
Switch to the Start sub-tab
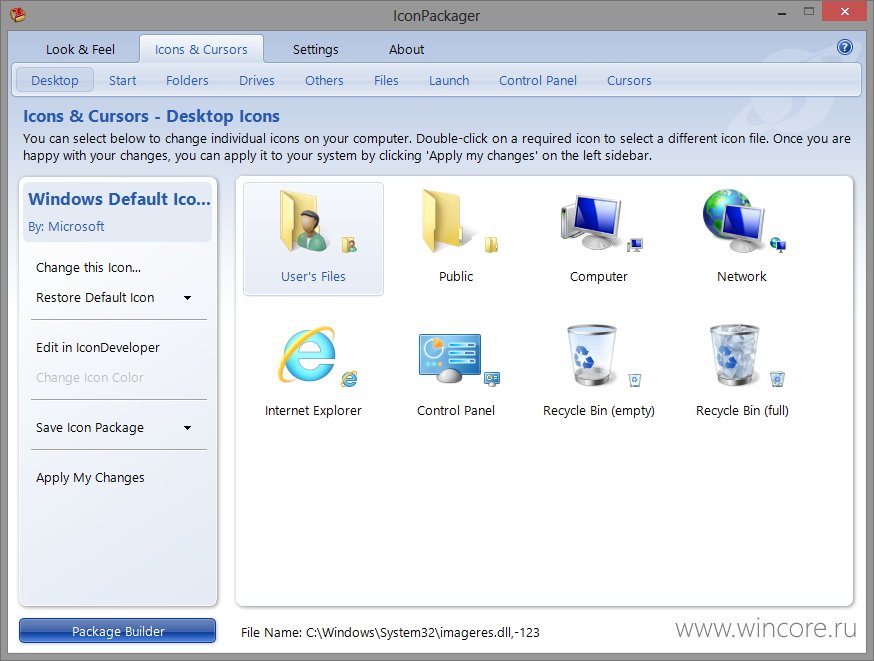click(123, 80)
